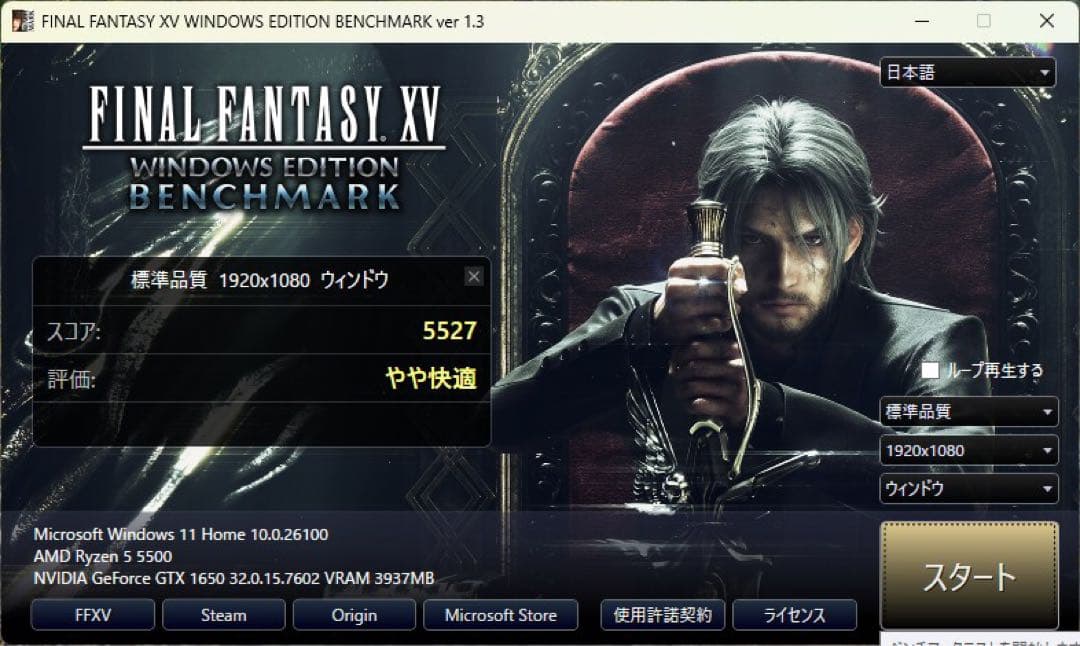The image size is (1080, 646).
Task: View the 使用許諾契約 agreement
Action: pyautogui.click(x=663, y=615)
